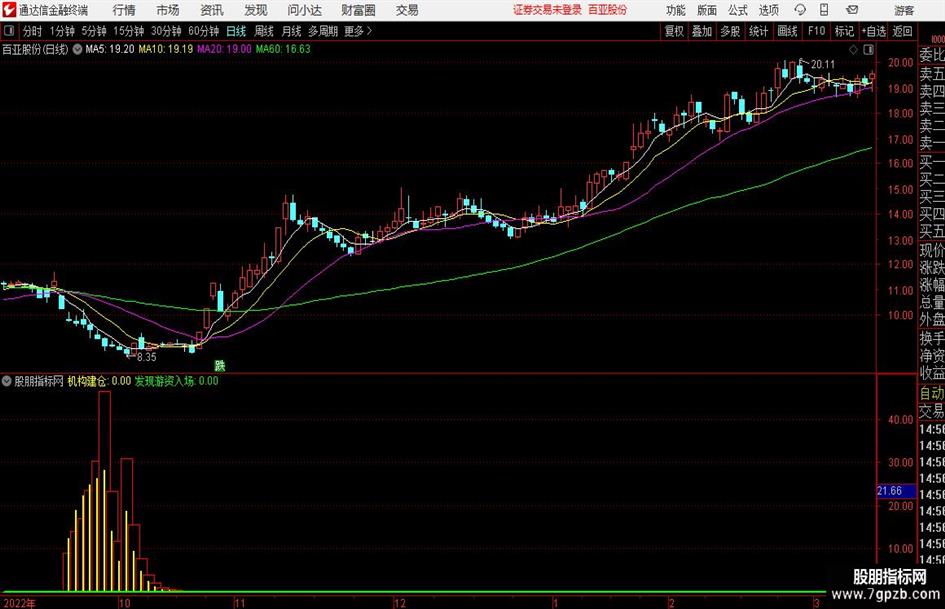Click the 机构建仓: 0.00 indicator label
This screenshot has width=945, height=609.
click(x=99, y=381)
